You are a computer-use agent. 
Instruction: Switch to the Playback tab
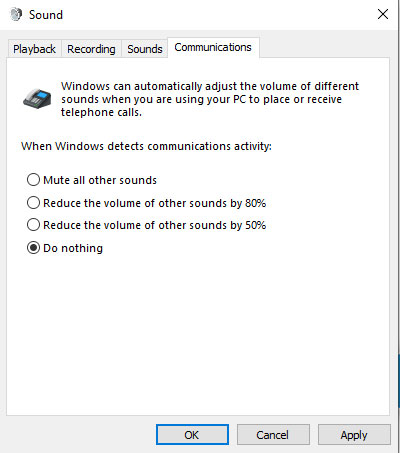34,49
